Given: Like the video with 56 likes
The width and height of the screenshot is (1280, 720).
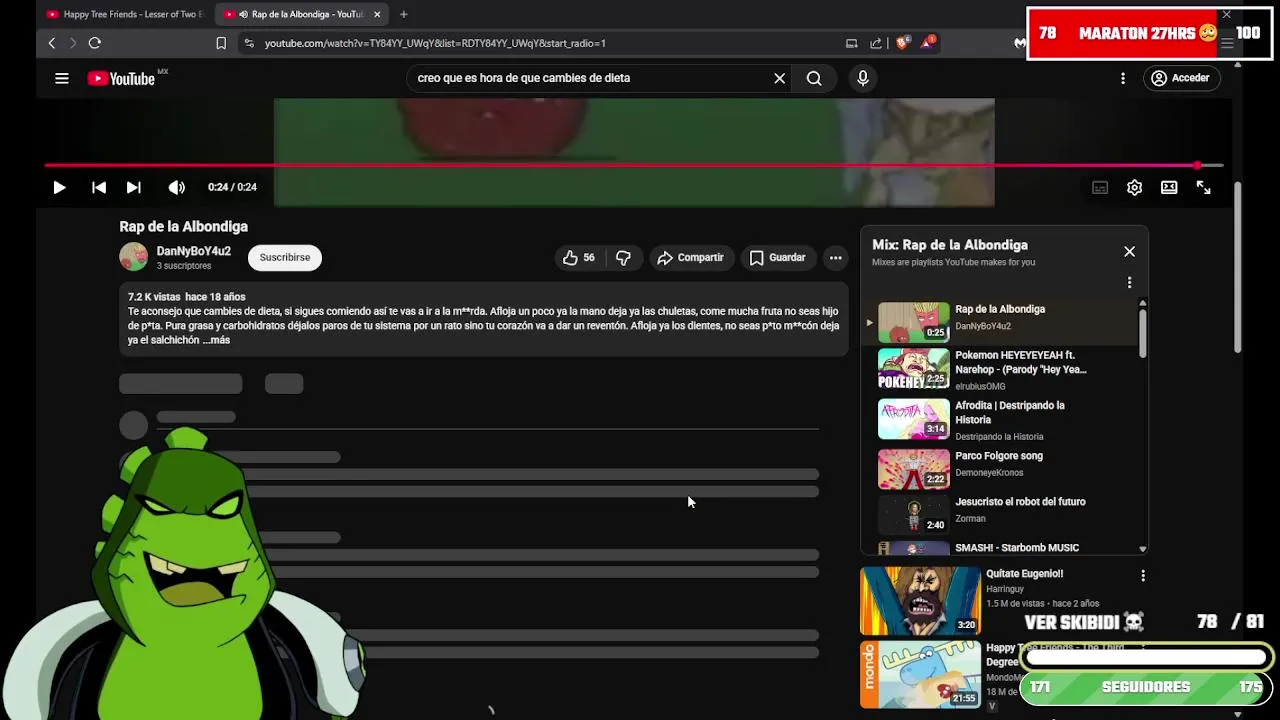Looking at the screenshot, I should pos(578,258).
